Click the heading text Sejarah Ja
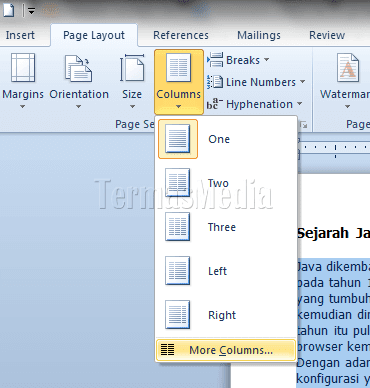370x388 pixels. point(333,233)
